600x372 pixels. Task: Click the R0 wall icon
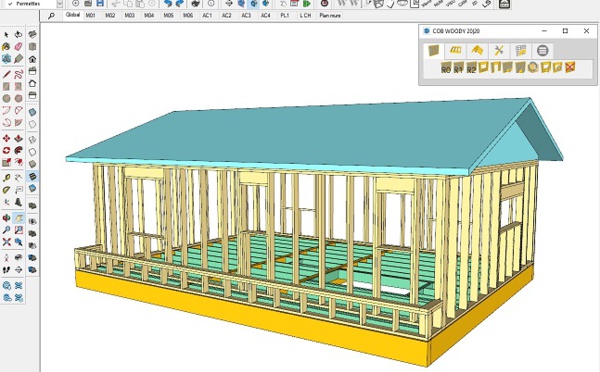click(x=446, y=68)
